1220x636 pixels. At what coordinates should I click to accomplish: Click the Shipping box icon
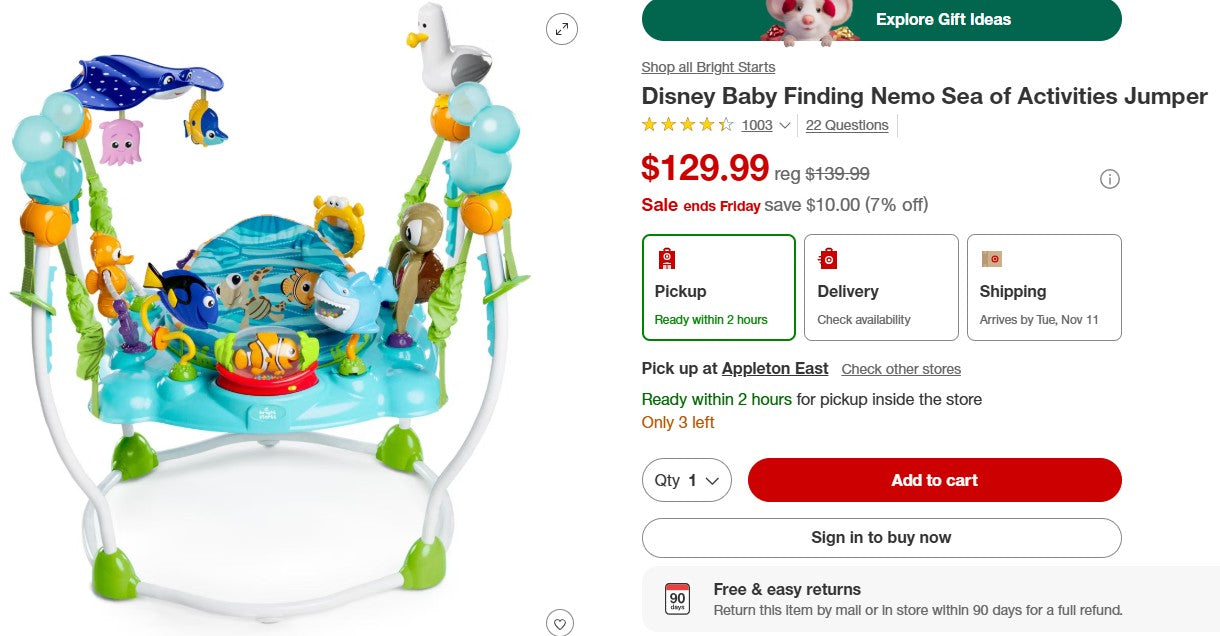pos(992,258)
